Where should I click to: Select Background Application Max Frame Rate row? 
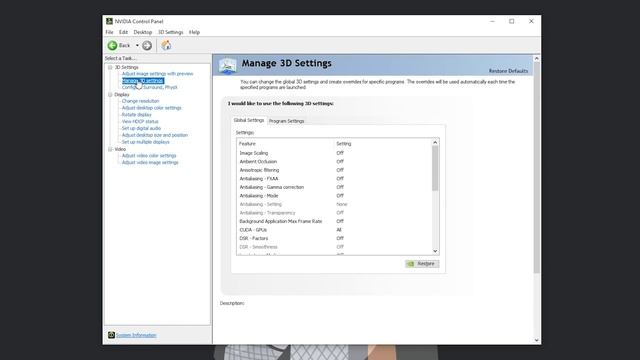tap(333, 221)
